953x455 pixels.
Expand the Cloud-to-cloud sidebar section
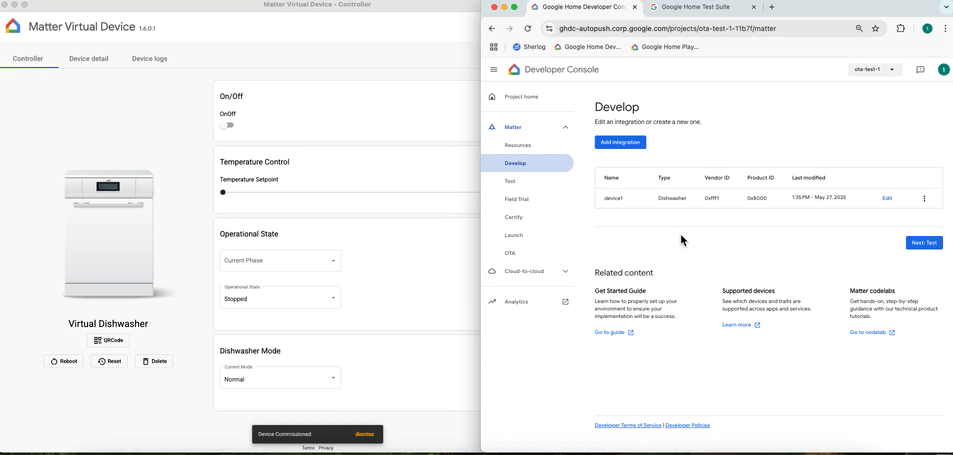[565, 271]
